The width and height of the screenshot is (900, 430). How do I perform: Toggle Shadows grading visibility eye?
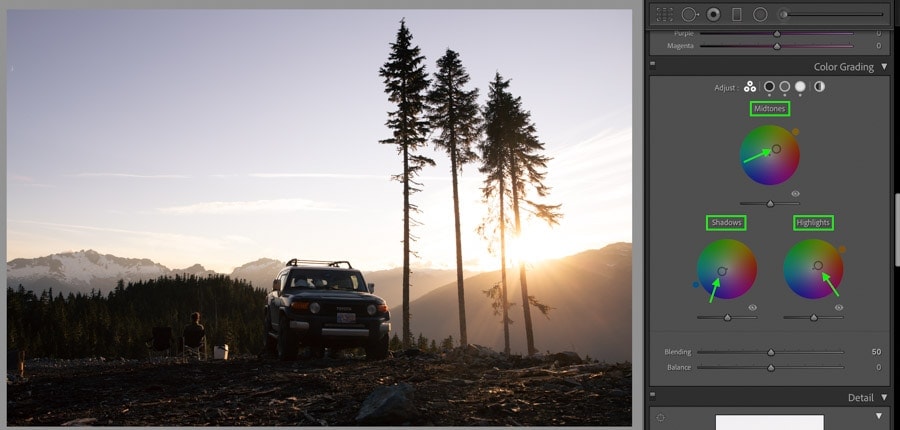click(x=752, y=308)
